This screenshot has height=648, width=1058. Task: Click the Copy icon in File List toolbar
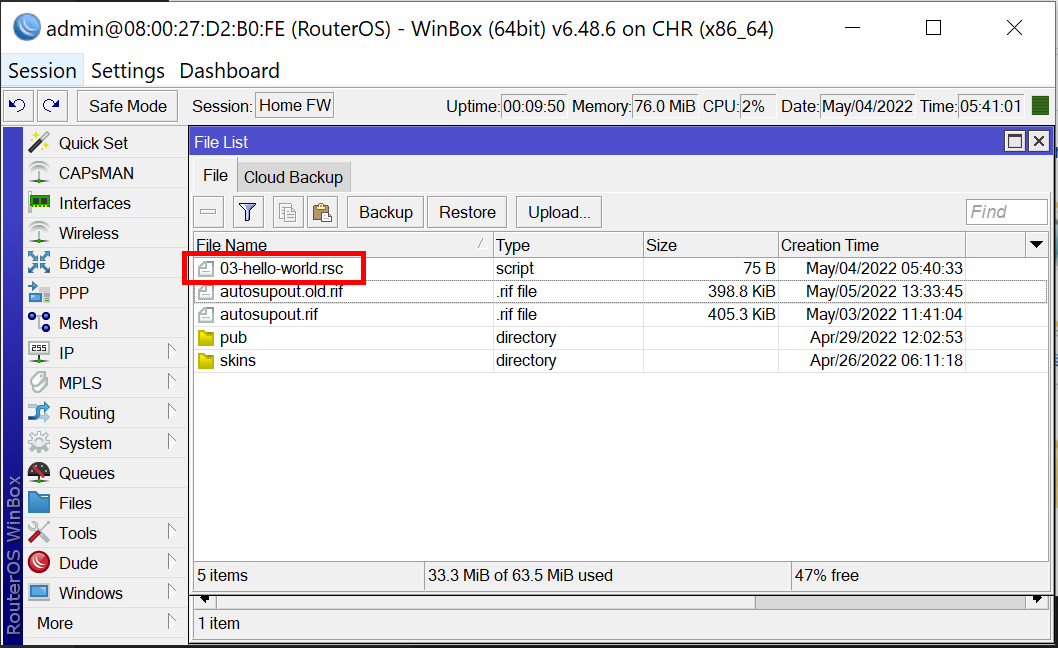coord(288,212)
